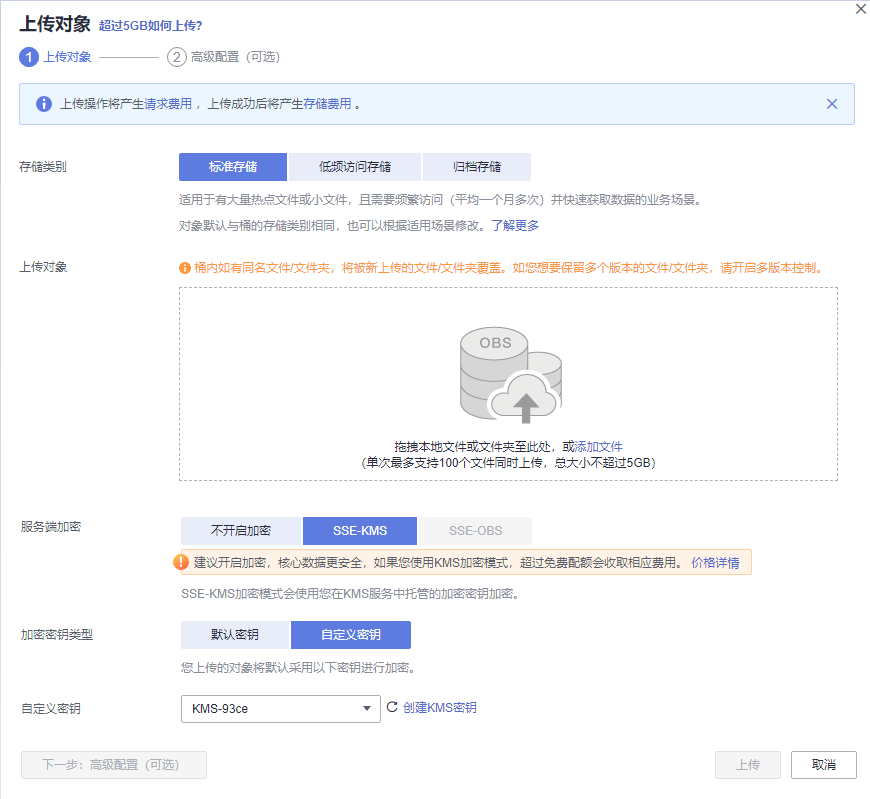This screenshot has height=799, width=870.
Task: Click the 上传 button
Action: coord(747,765)
